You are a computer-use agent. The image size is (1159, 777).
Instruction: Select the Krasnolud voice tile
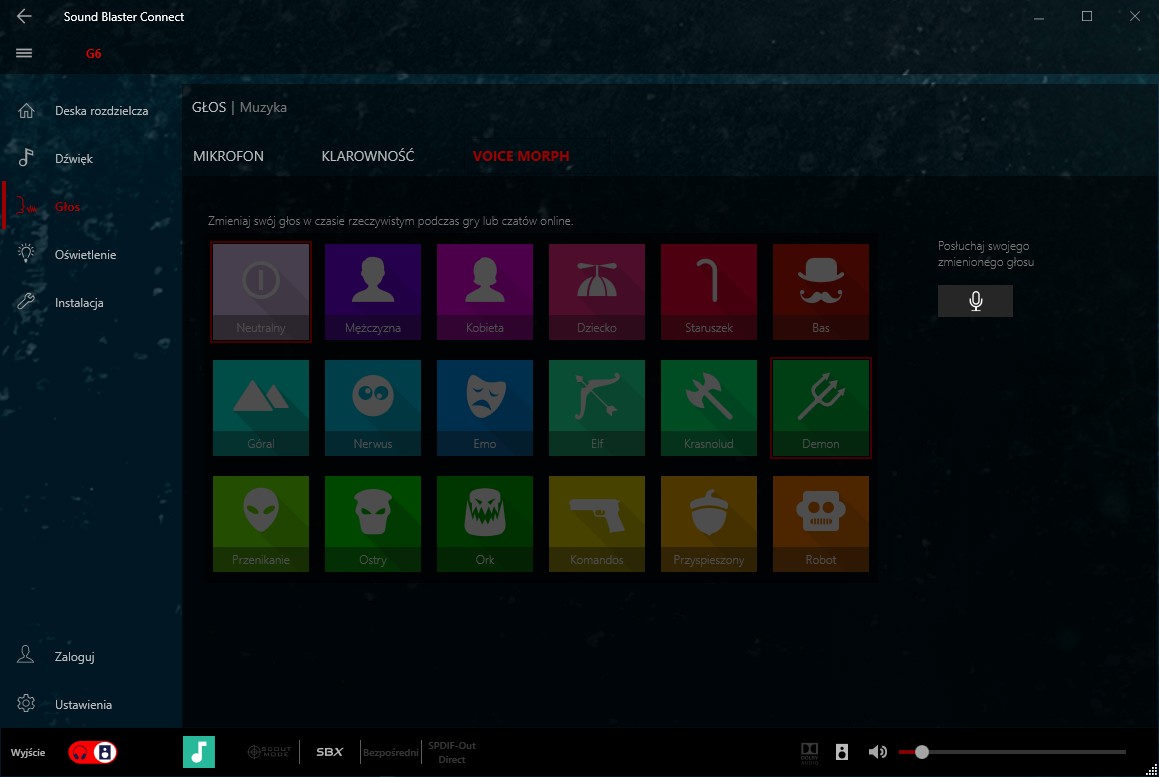[709, 408]
